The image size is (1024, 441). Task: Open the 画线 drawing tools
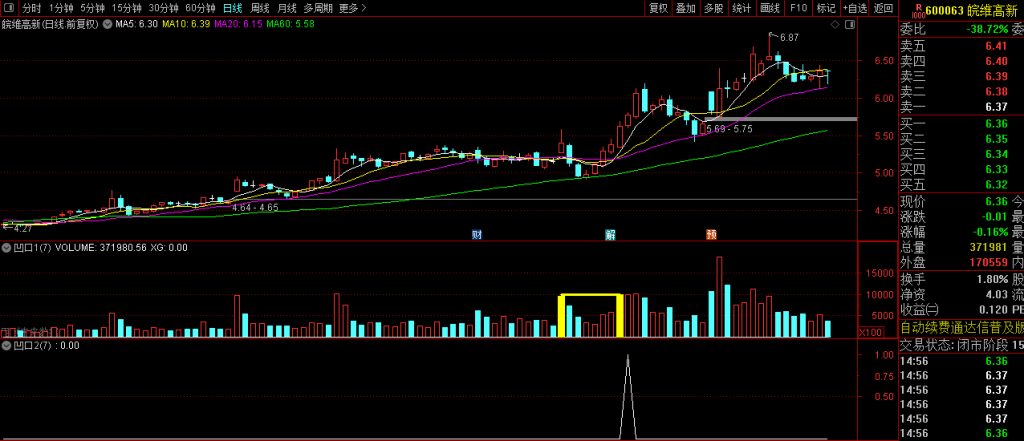coord(769,8)
